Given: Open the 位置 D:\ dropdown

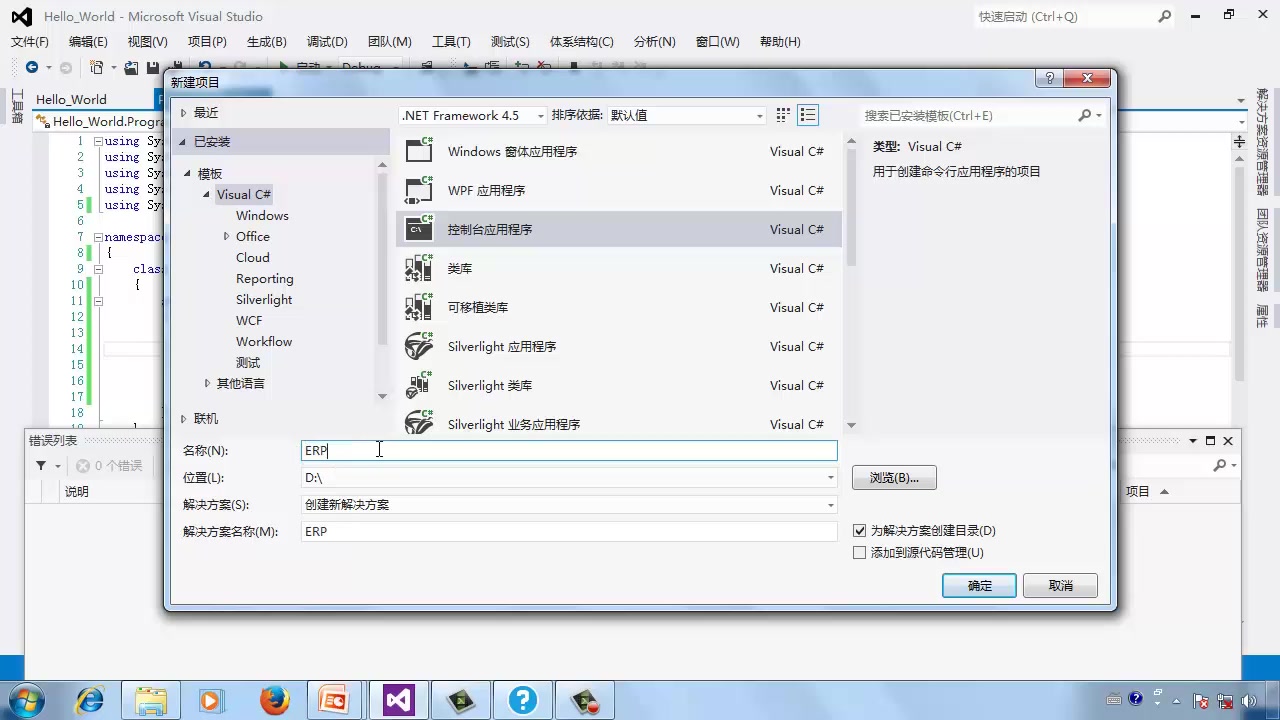Looking at the screenshot, I should click(x=830, y=478).
